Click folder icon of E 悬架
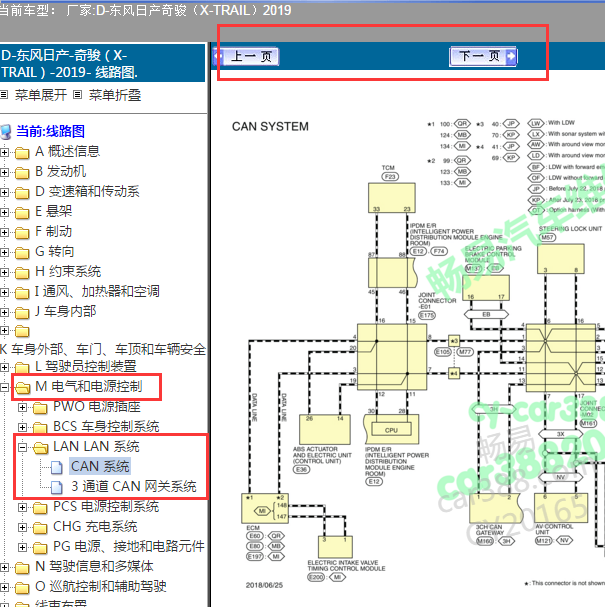 [x=22, y=213]
